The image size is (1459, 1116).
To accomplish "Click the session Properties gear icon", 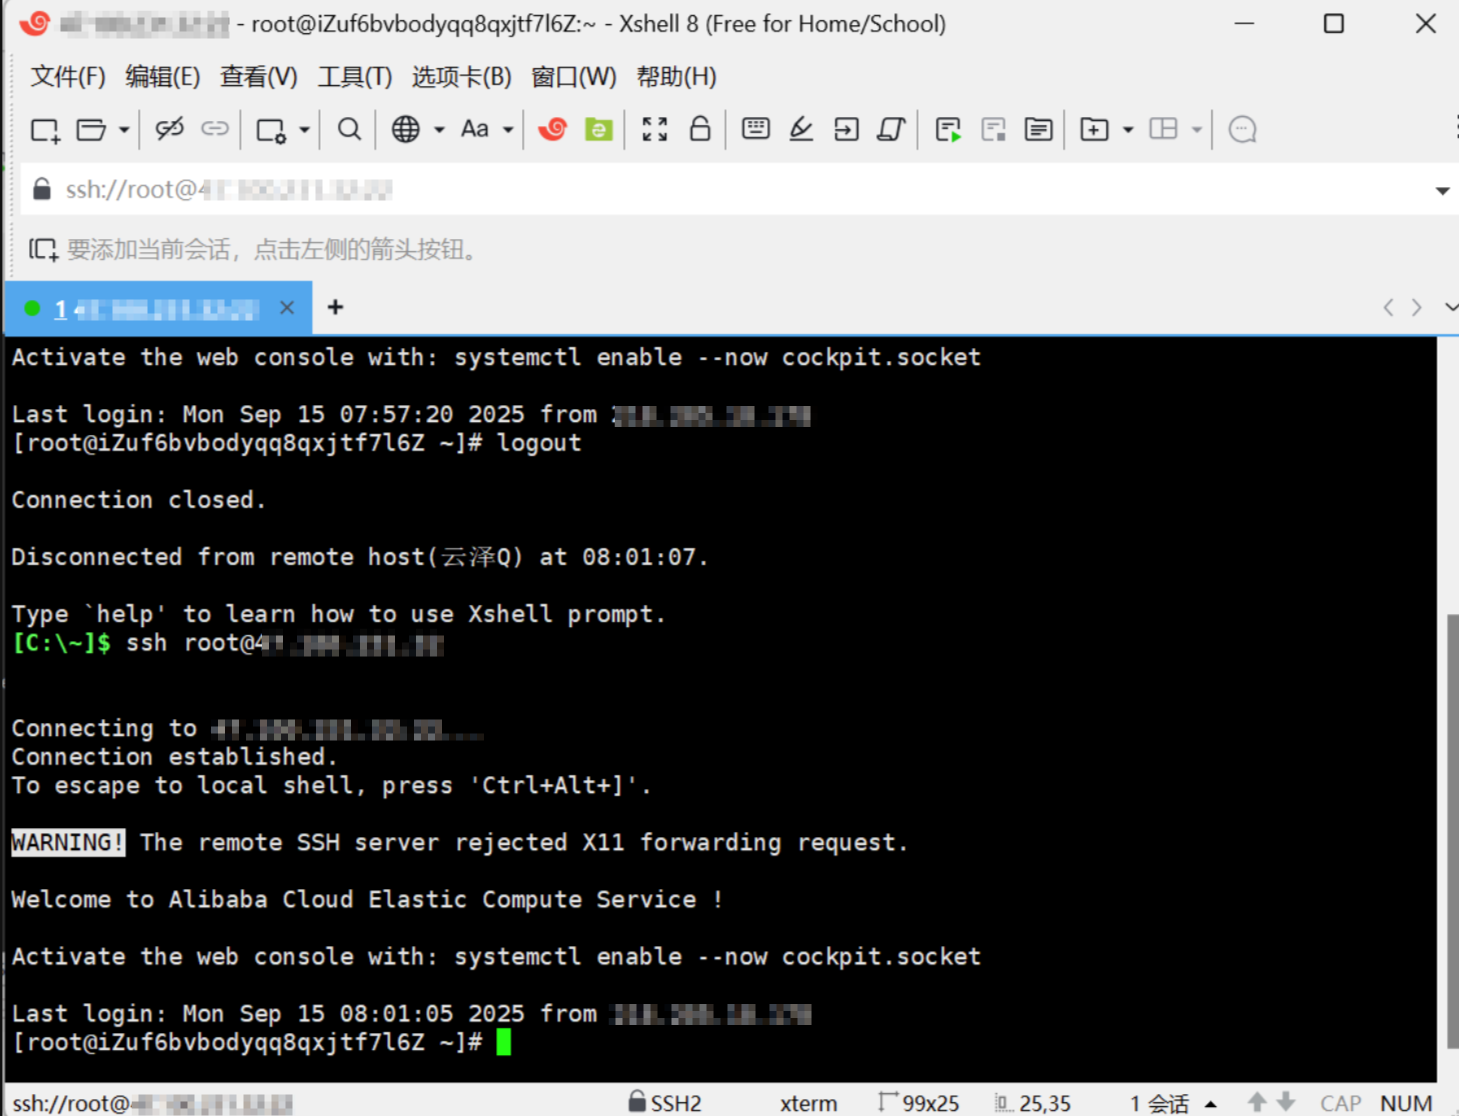I will (271, 130).
